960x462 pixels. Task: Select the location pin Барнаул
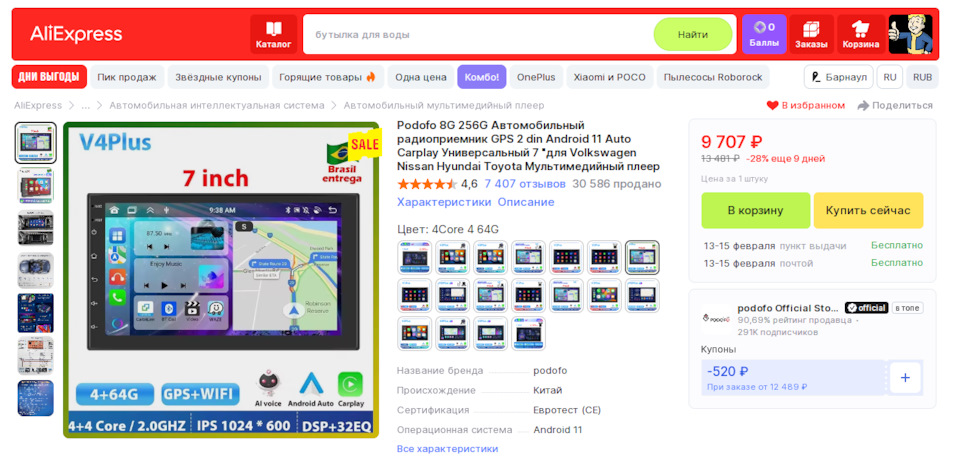(x=839, y=77)
